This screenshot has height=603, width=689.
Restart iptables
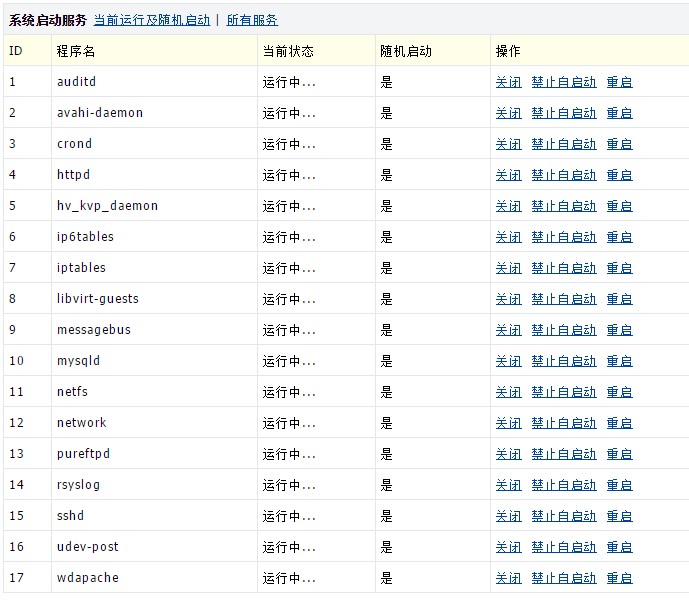pyautogui.click(x=619, y=268)
